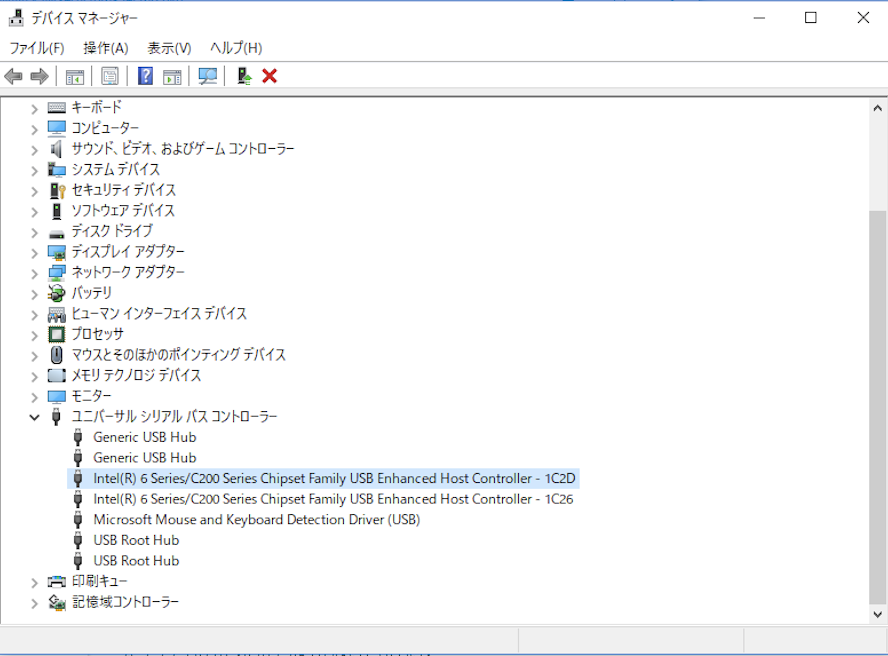The height and width of the screenshot is (656, 888).
Task: Scan for hardware changes monitor icon
Action: (208, 76)
